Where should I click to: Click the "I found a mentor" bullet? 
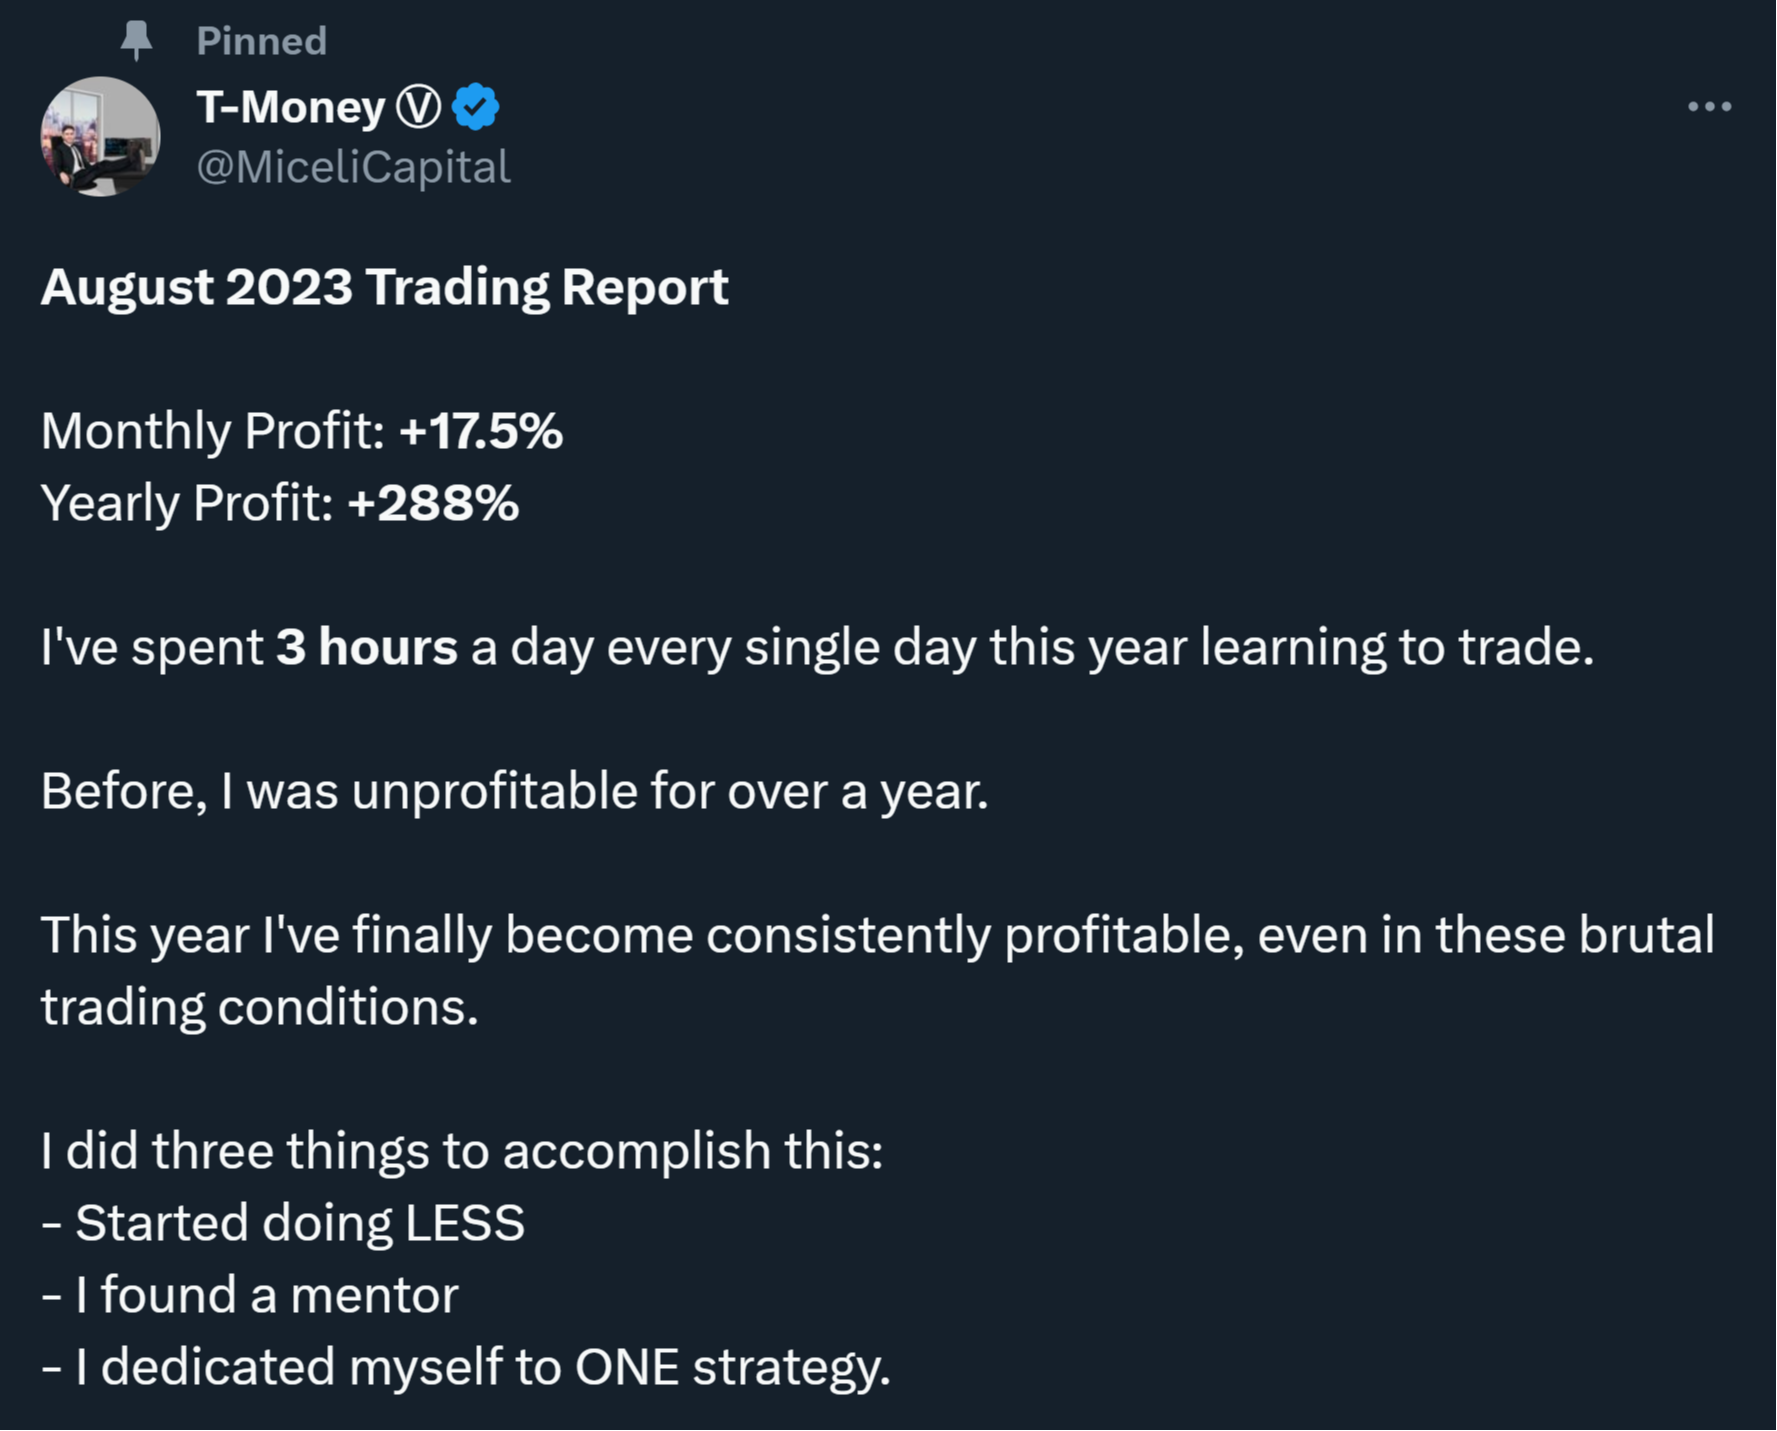click(266, 1295)
